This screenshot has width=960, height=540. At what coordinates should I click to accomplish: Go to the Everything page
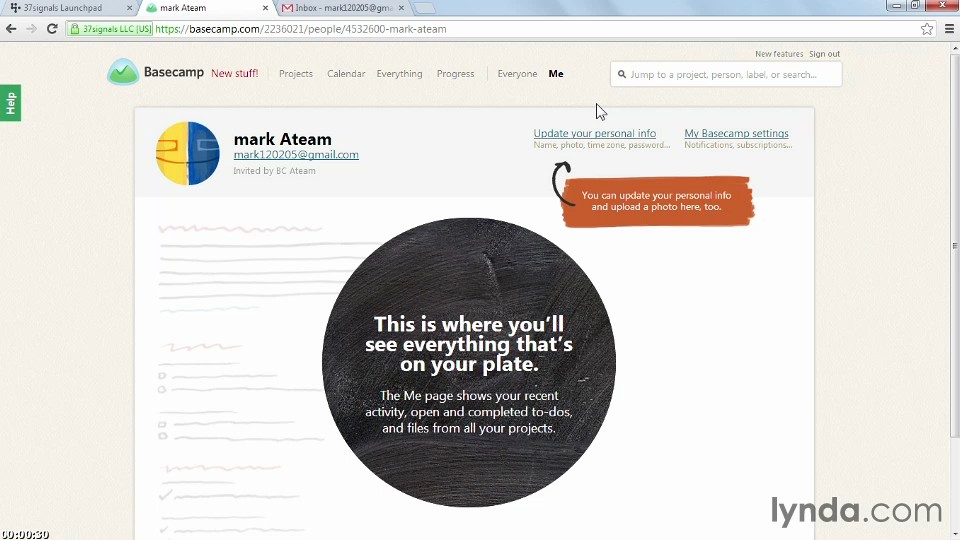click(399, 73)
